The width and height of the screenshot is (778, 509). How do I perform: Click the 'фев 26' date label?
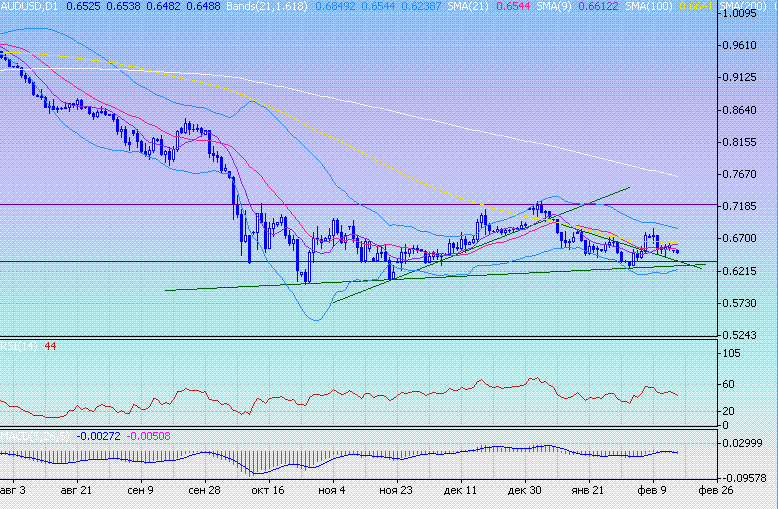tap(715, 491)
